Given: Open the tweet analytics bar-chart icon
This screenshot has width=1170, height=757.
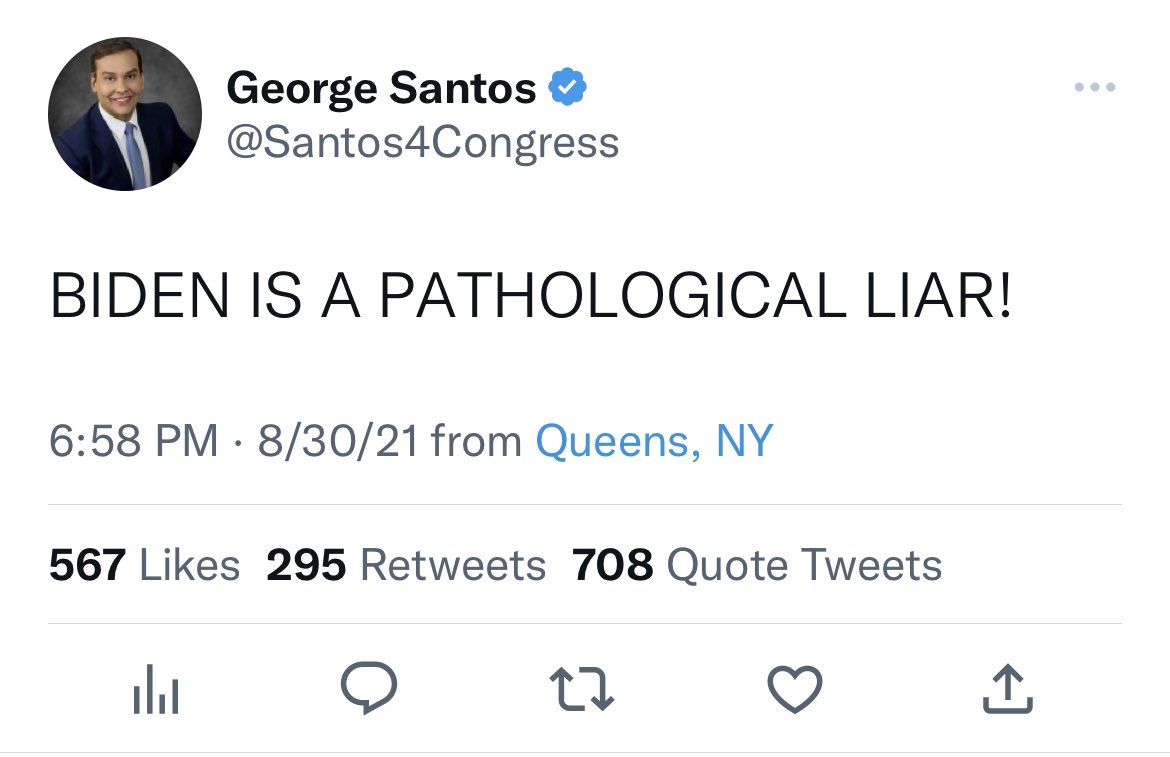Looking at the screenshot, I should pos(156,689).
